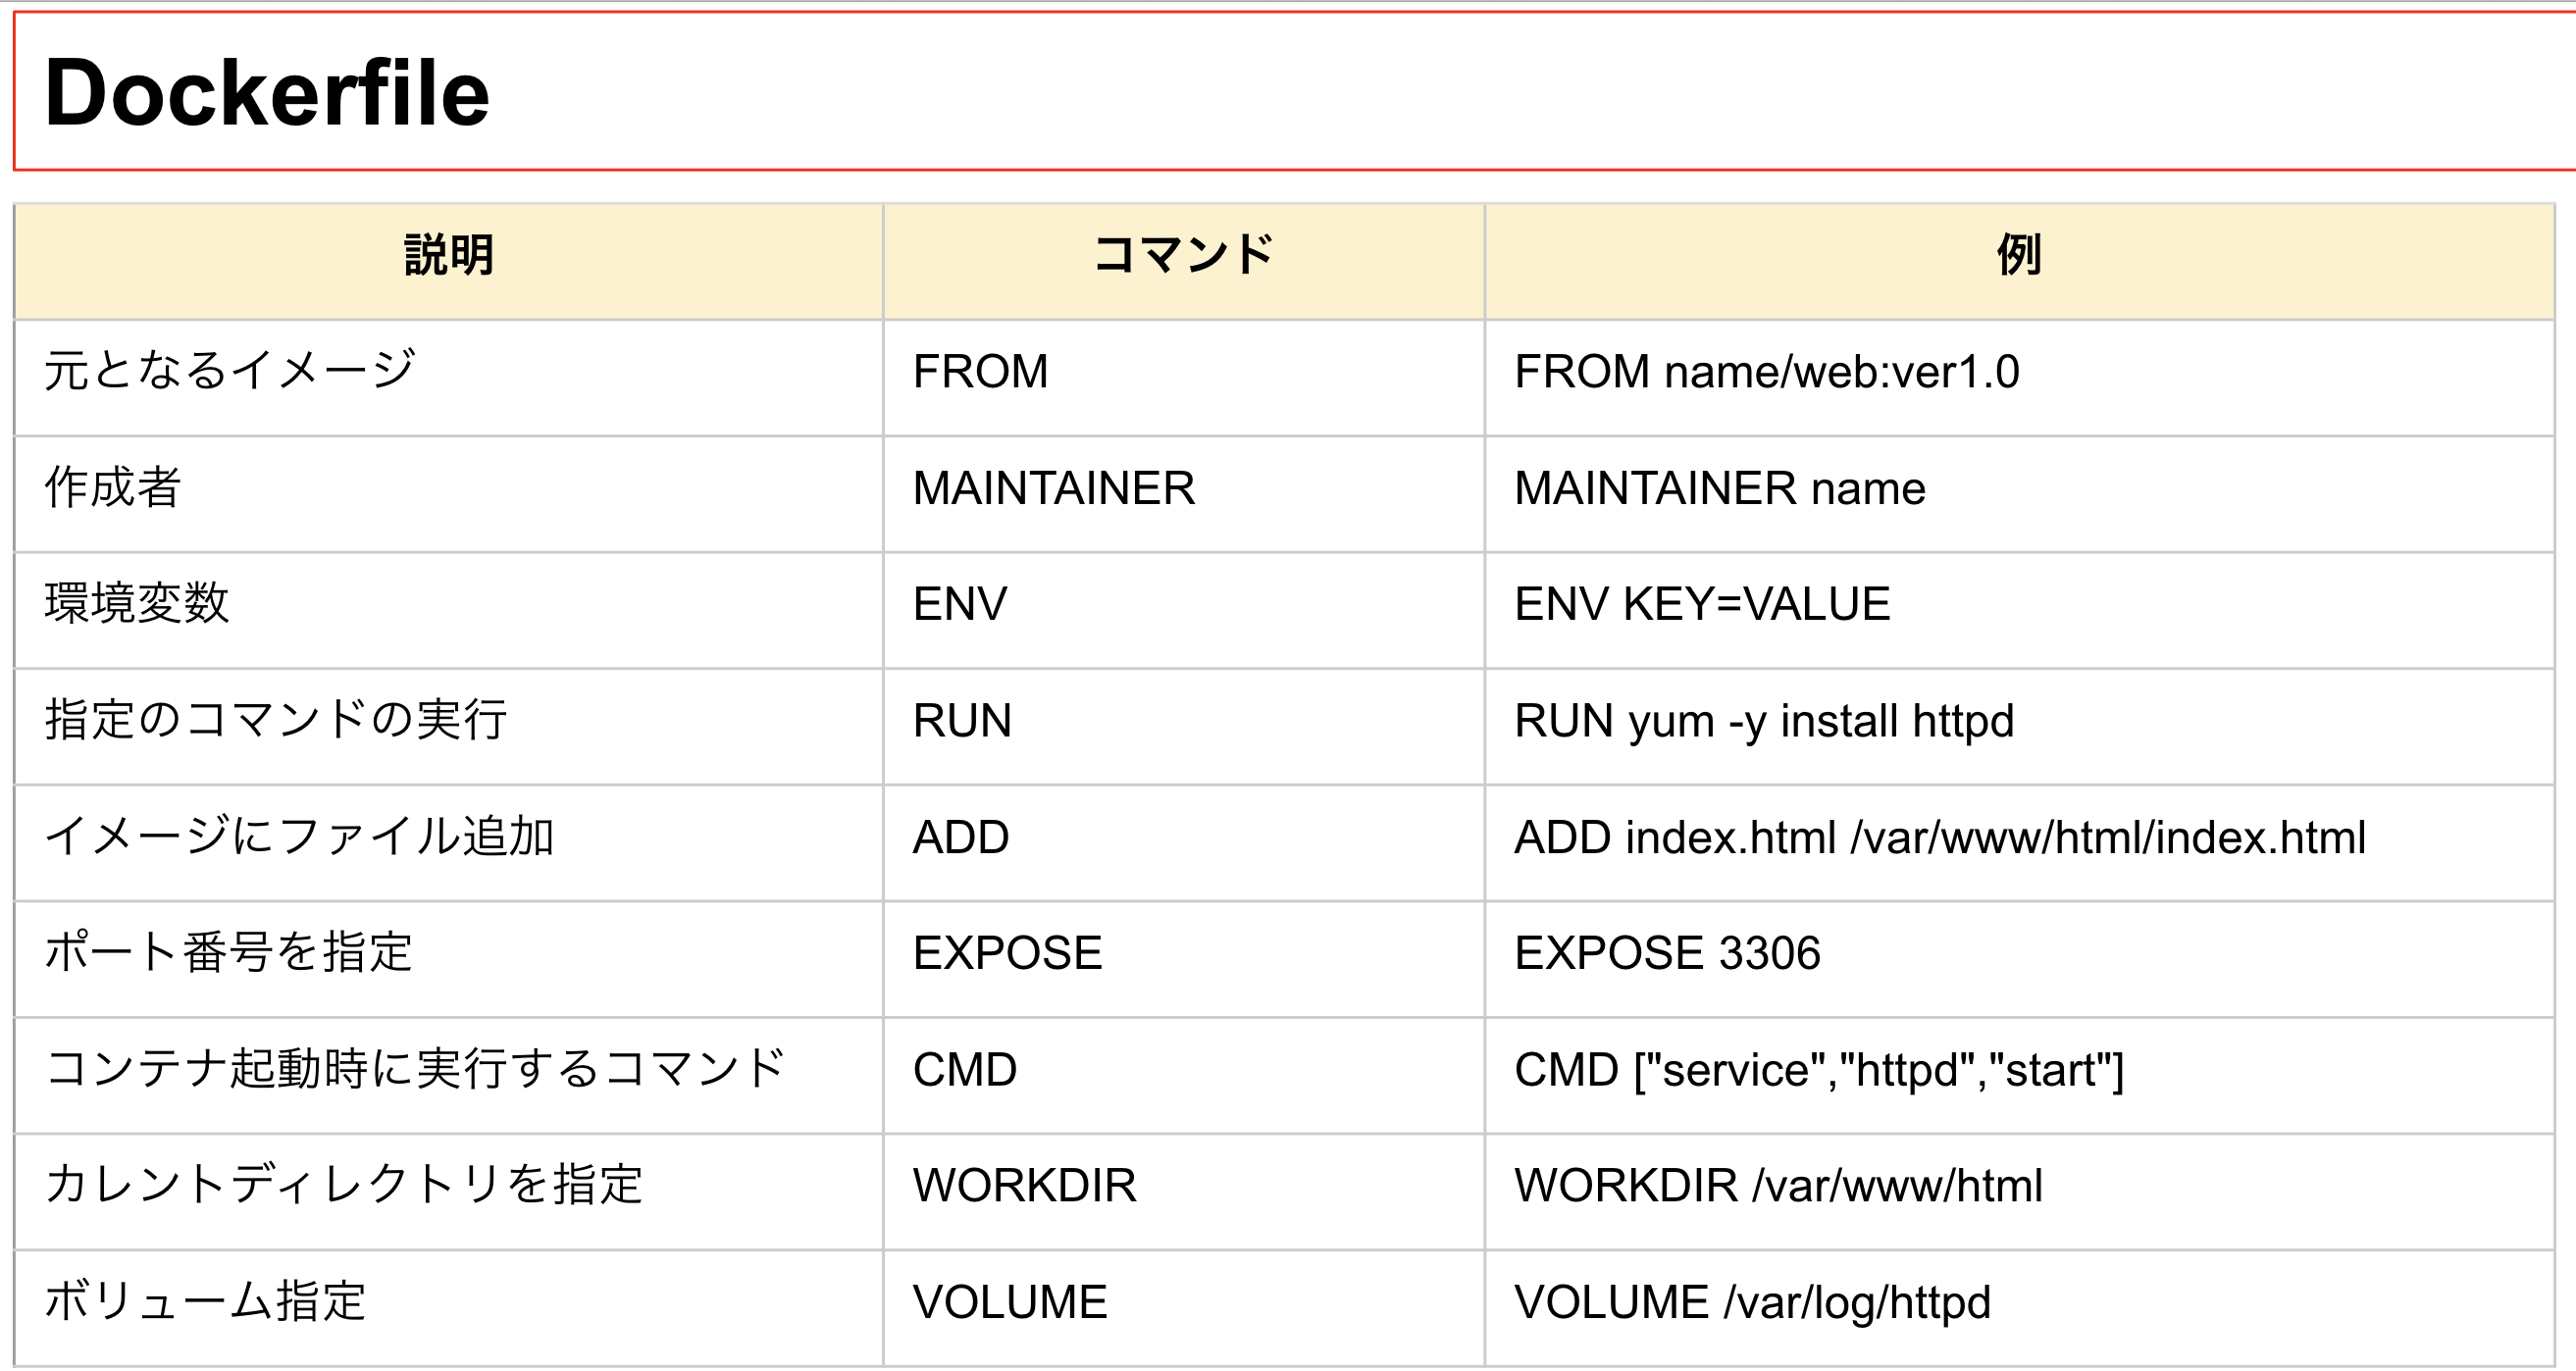Select the 指定のコマンドの実行 description cell

pyautogui.click(x=276, y=721)
